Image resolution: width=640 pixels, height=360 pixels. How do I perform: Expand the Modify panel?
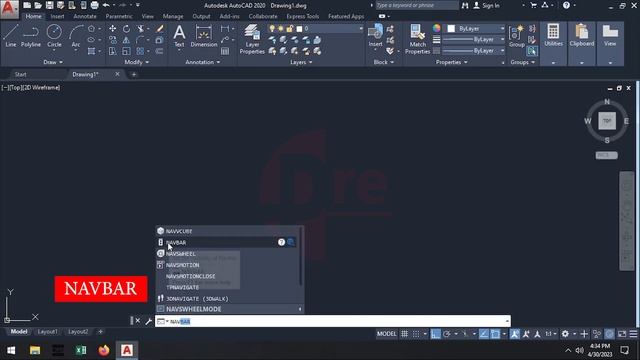[x=137, y=62]
